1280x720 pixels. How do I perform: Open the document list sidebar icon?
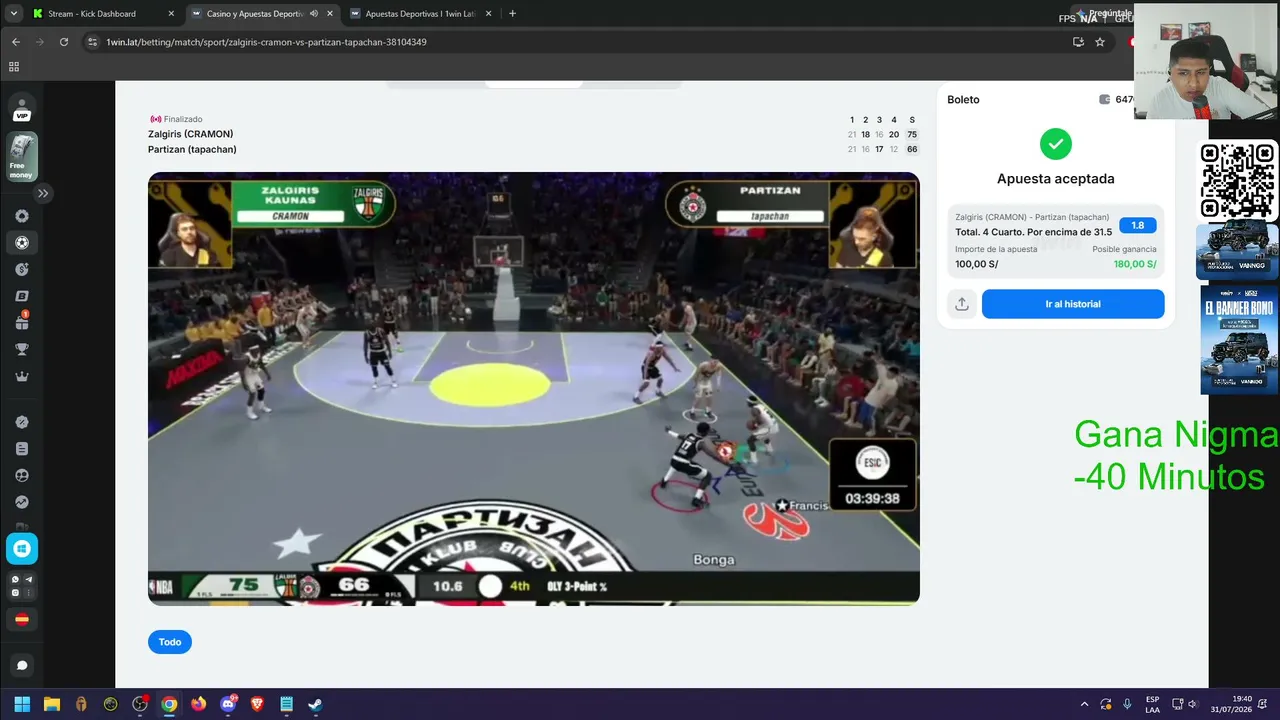pos(22,449)
